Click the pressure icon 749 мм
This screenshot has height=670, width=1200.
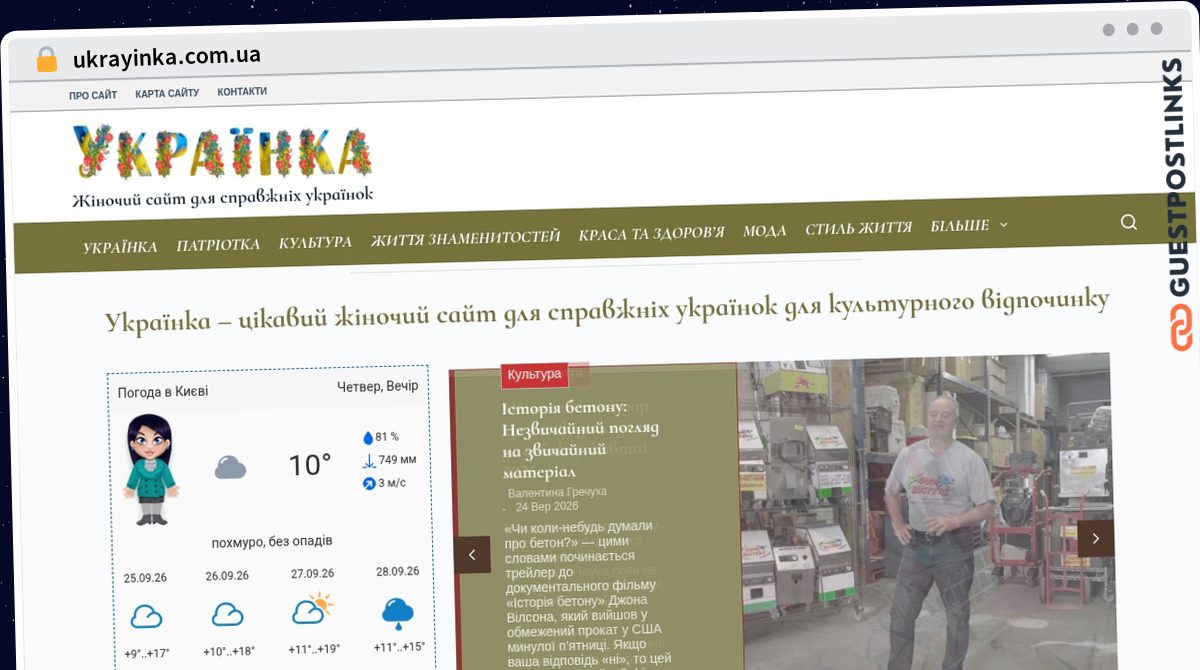click(368, 460)
